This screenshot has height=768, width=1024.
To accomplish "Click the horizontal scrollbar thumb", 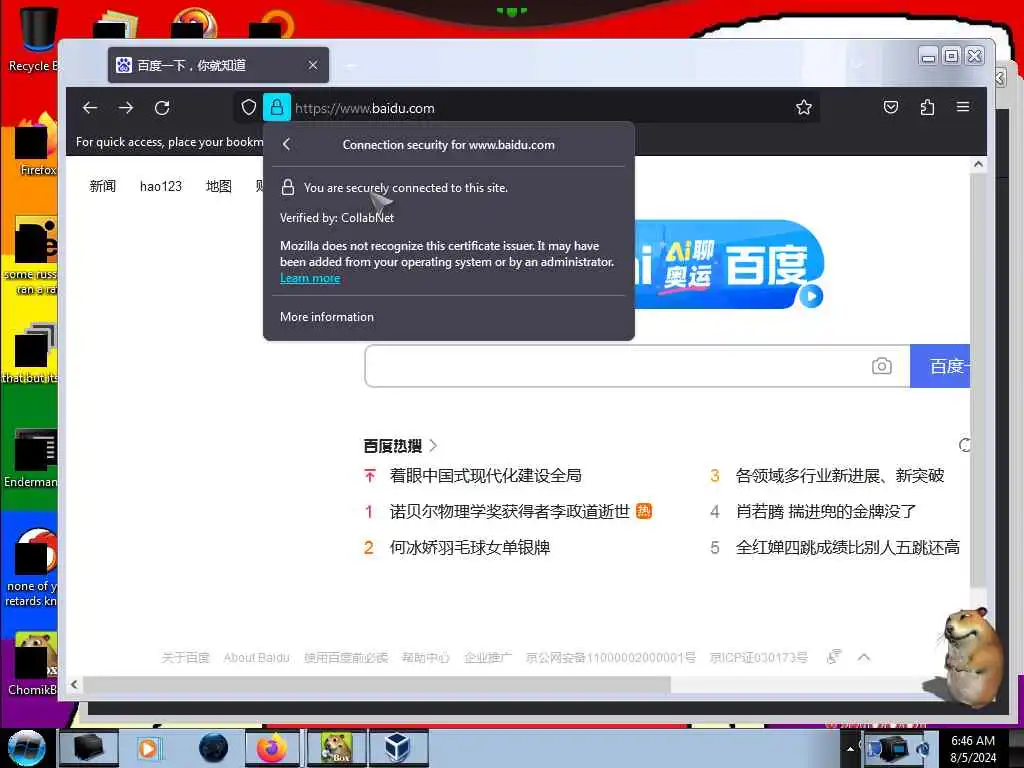I will 377,684.
